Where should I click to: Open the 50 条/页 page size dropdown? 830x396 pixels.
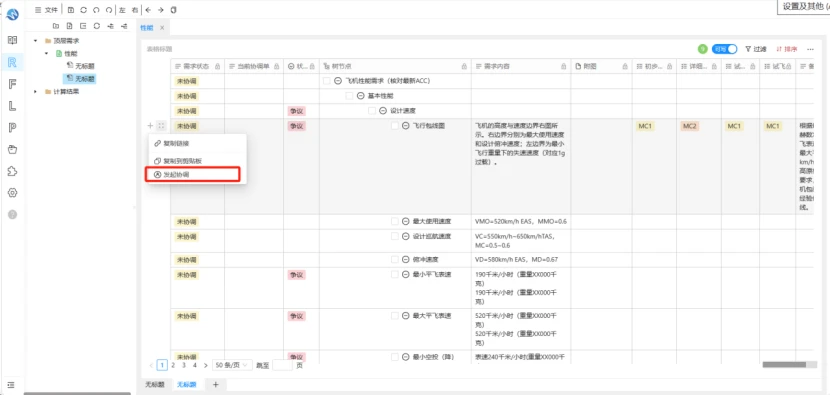pos(232,365)
